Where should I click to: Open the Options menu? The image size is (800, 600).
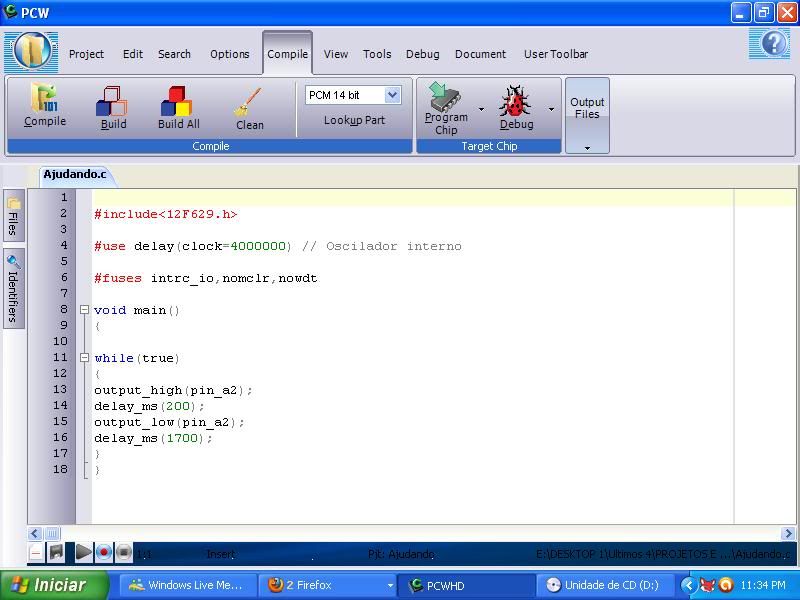(230, 54)
